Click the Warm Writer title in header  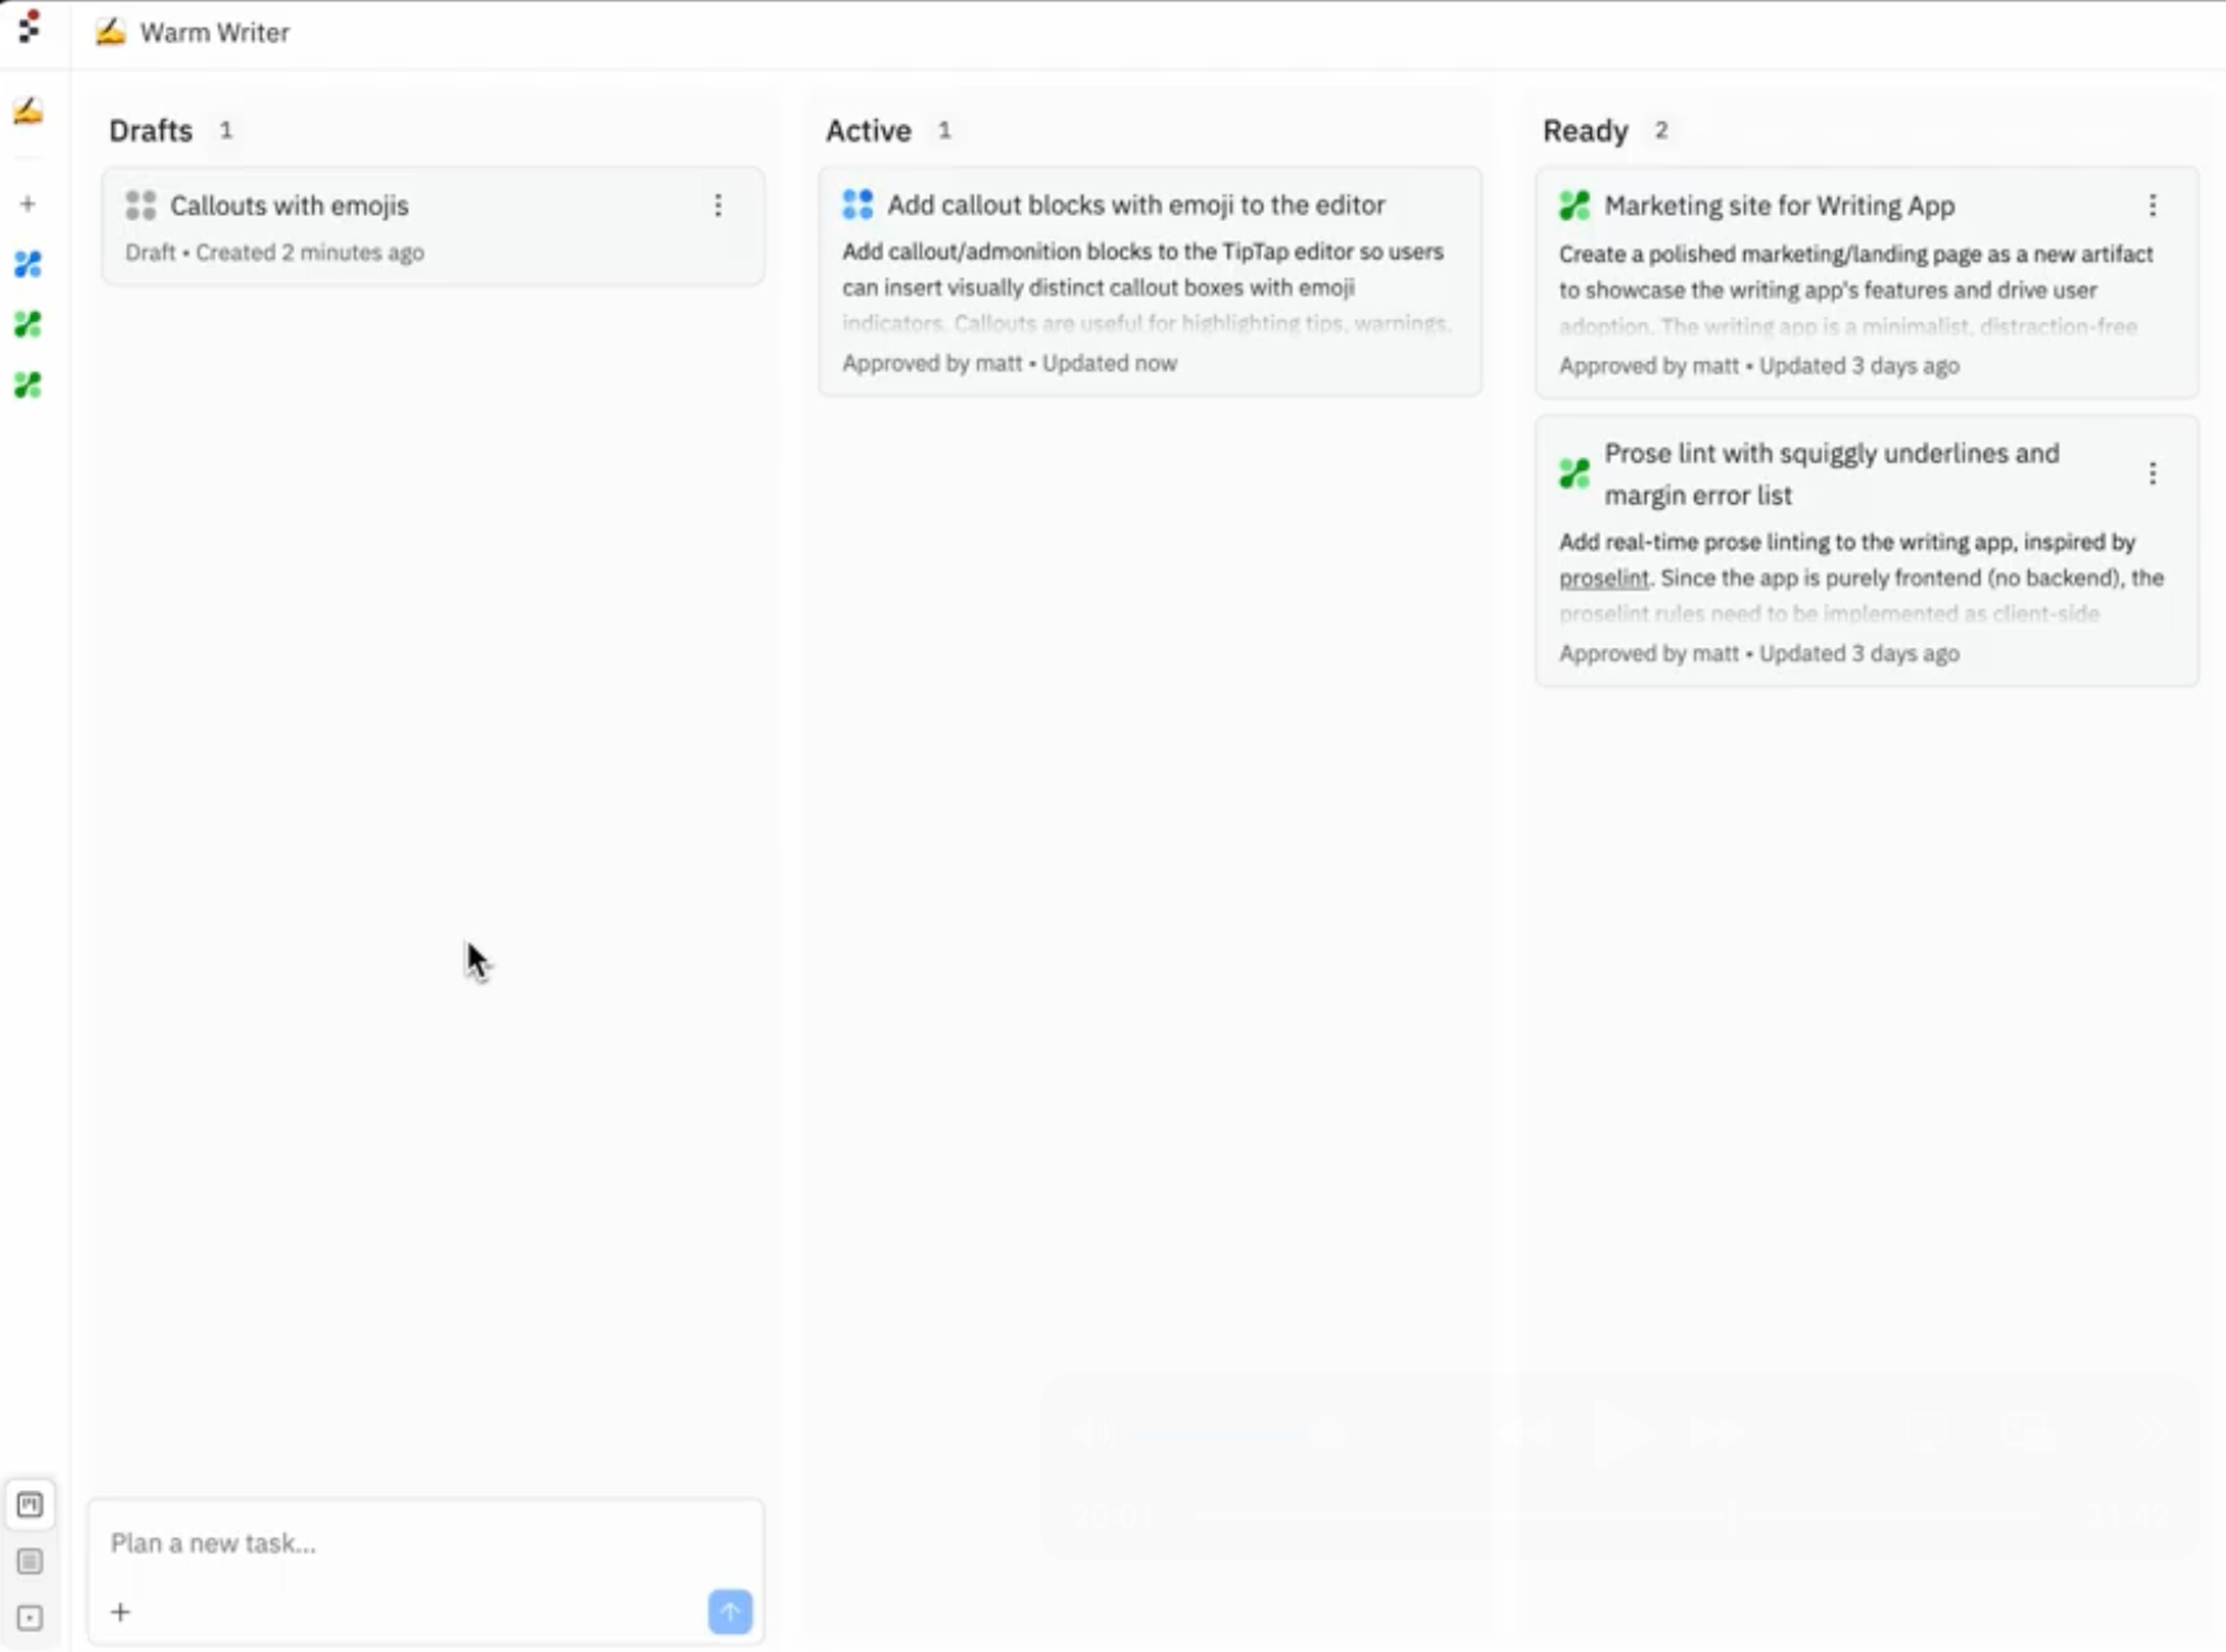[214, 33]
